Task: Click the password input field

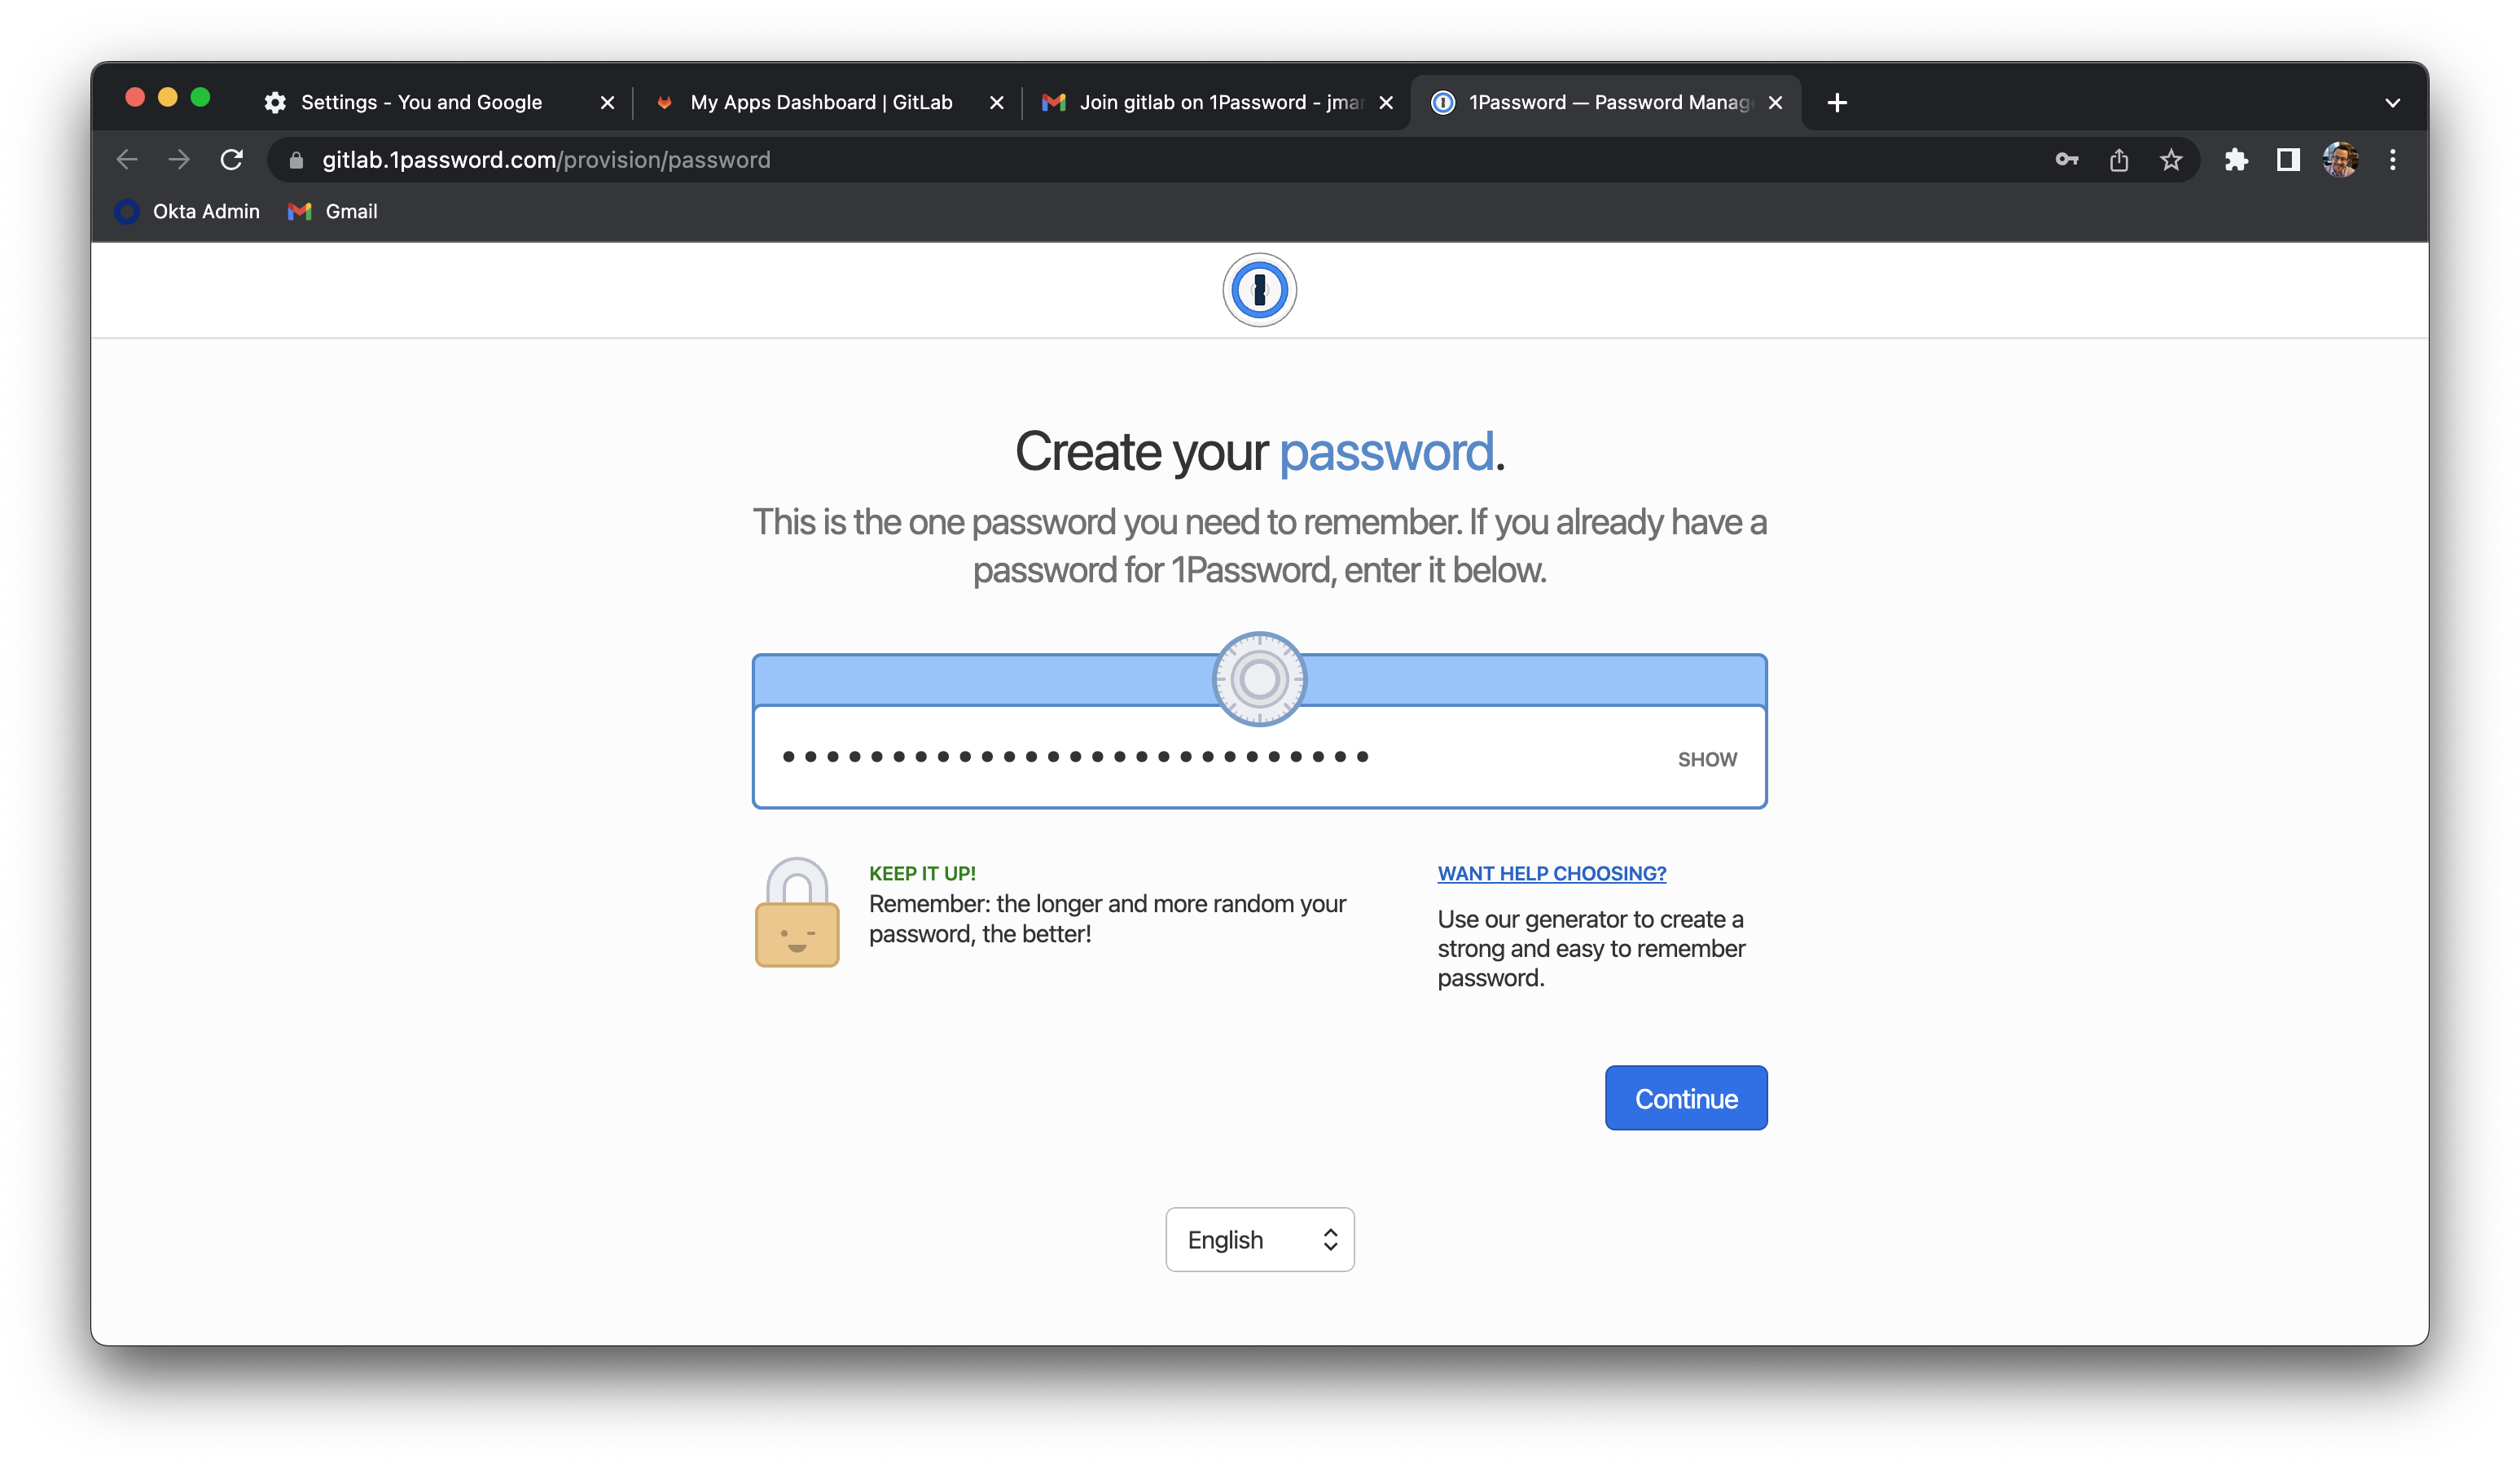Action: pos(1200,758)
